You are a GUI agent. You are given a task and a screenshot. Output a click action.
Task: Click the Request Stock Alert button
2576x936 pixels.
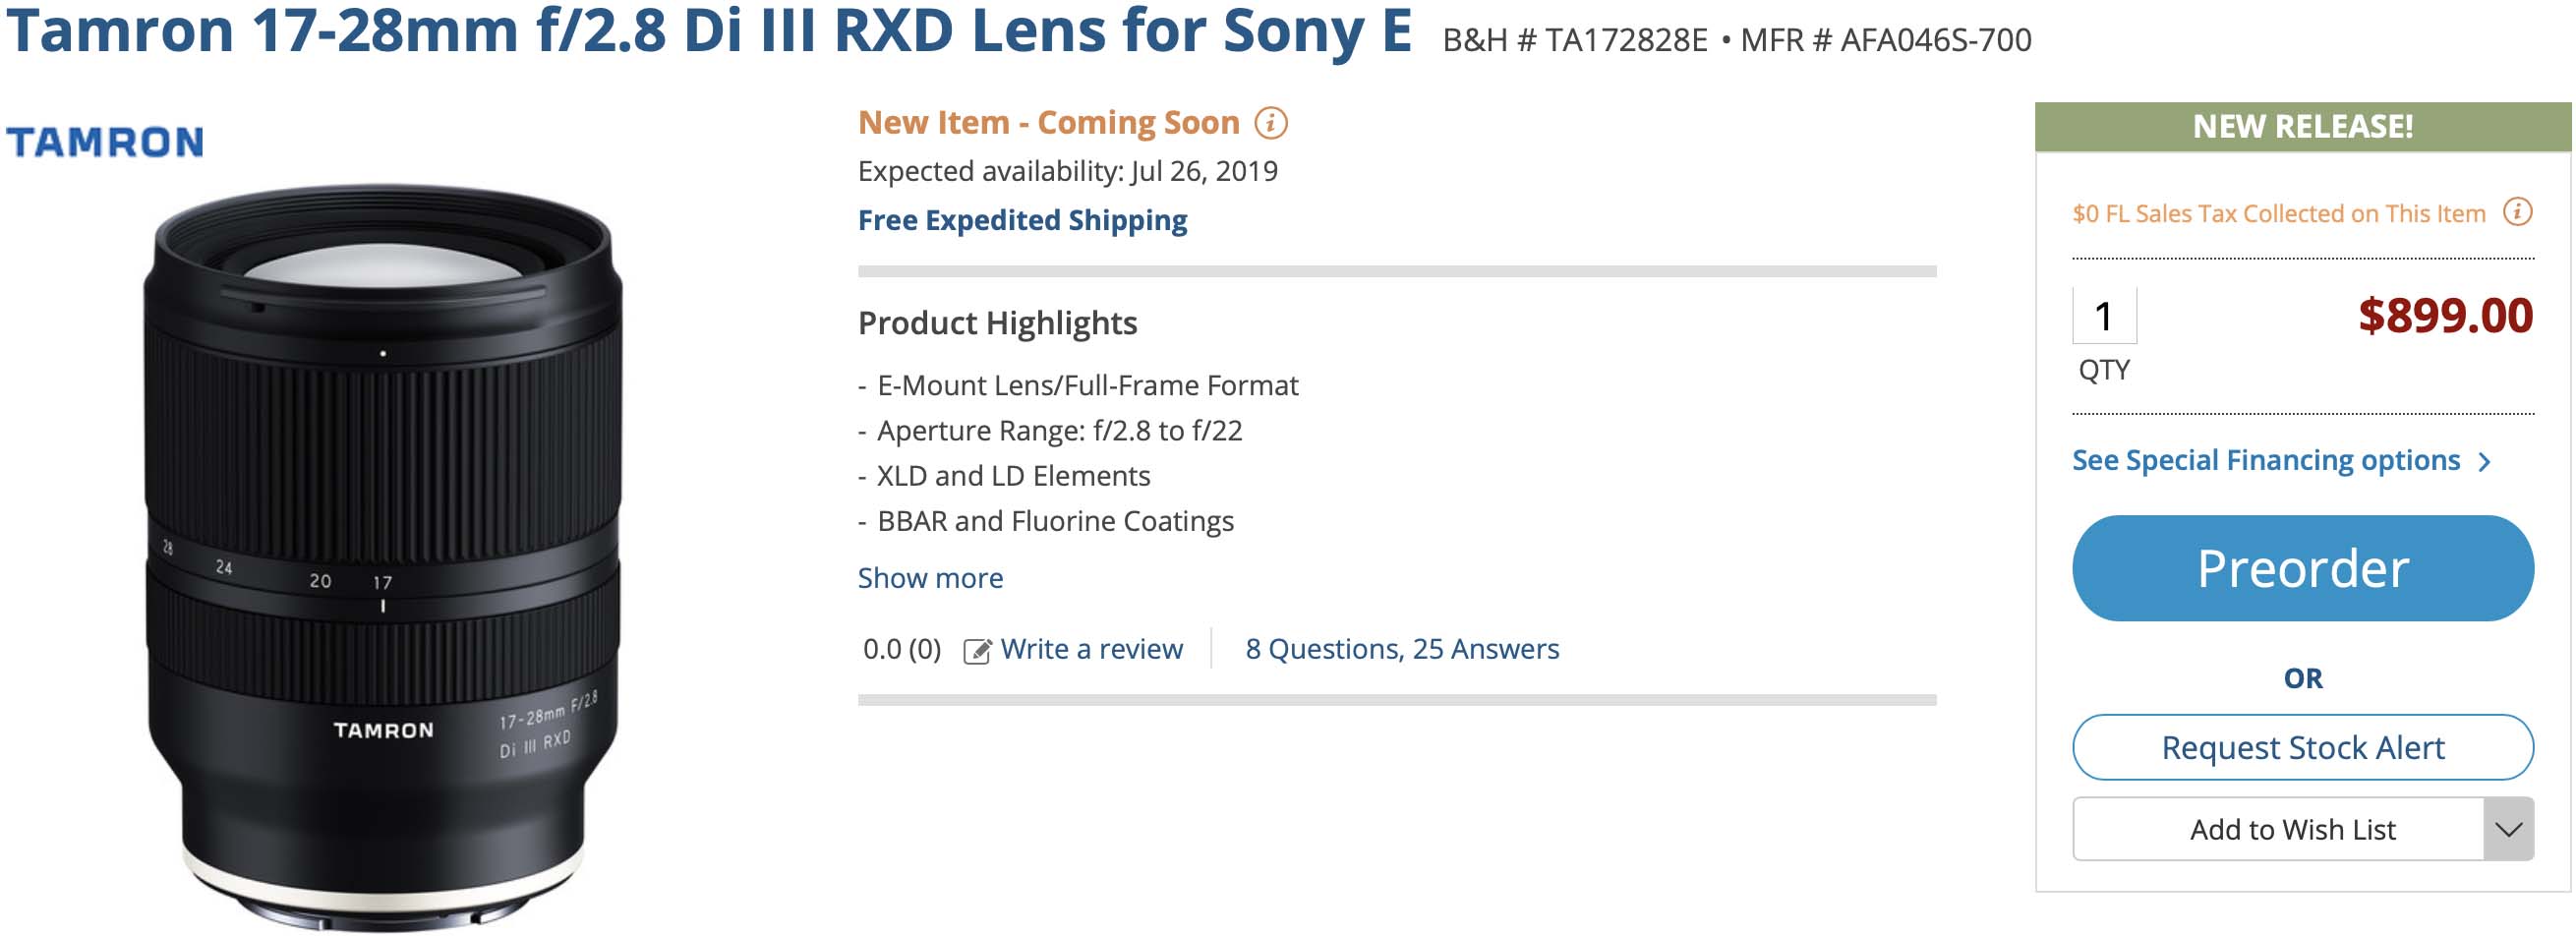(x=2302, y=747)
